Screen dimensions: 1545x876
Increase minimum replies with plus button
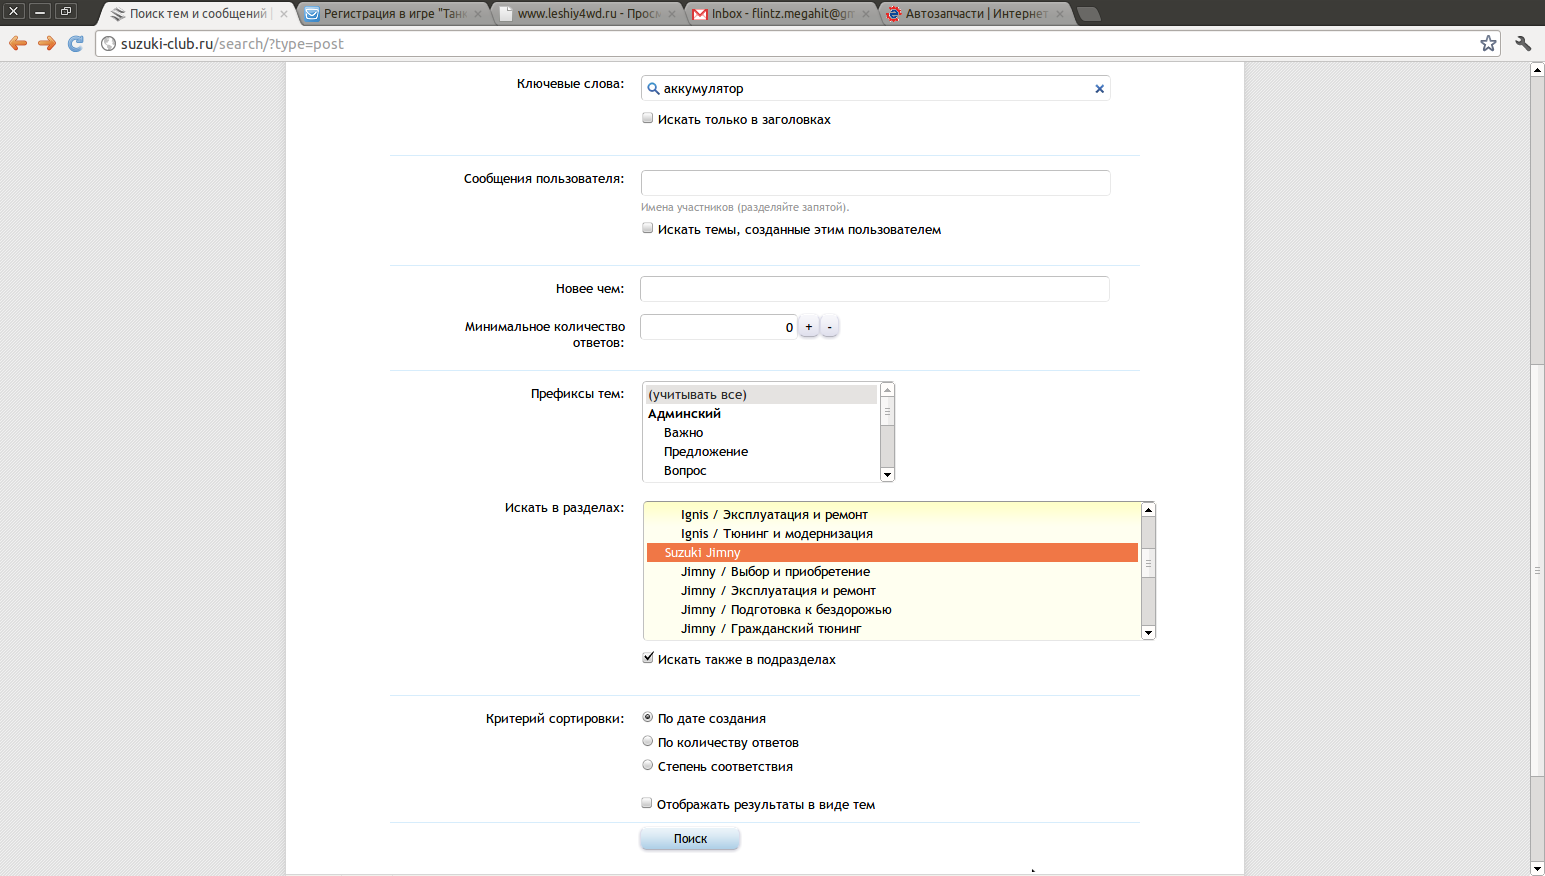pyautogui.click(x=809, y=327)
